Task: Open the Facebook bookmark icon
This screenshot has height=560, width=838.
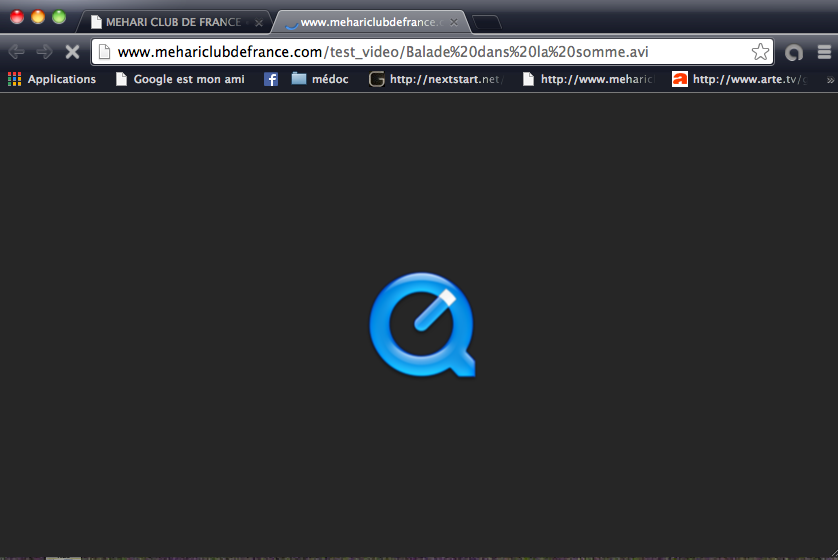Action: [x=271, y=79]
